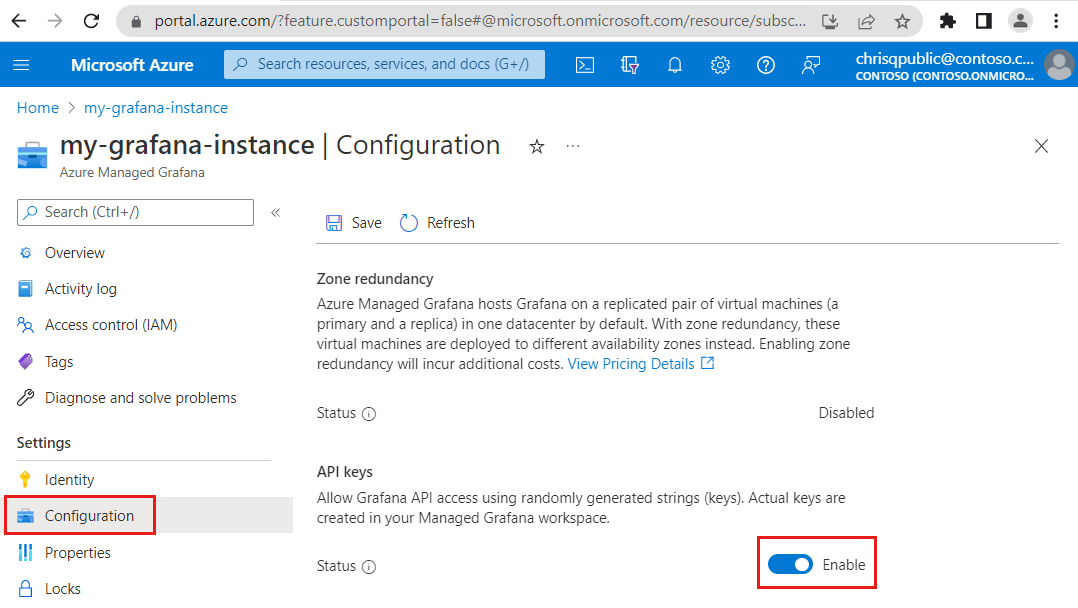Select Overview in the sidebar
The image size is (1078, 608).
77,252
